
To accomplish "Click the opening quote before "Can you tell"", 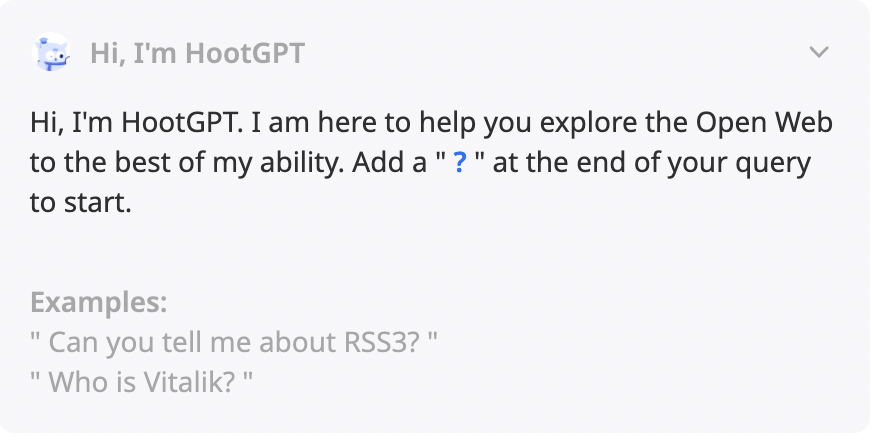I will [x=36, y=343].
